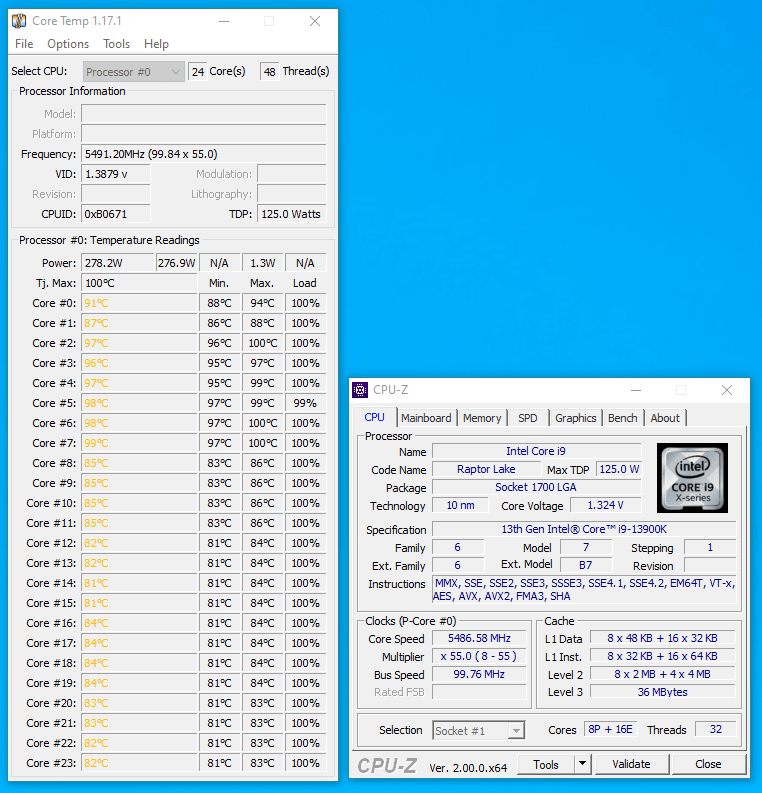Click the Multiplier value x 55.0

tap(479, 656)
